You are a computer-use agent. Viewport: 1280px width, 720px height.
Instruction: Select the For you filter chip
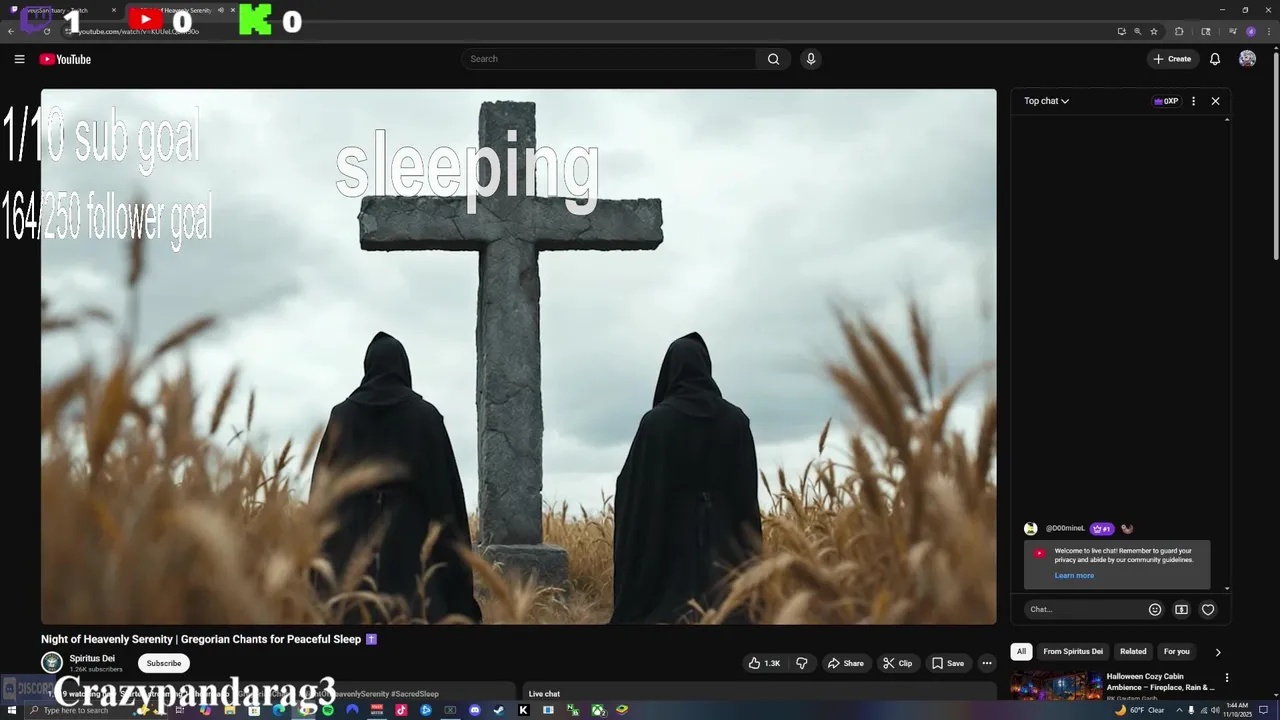1177,652
